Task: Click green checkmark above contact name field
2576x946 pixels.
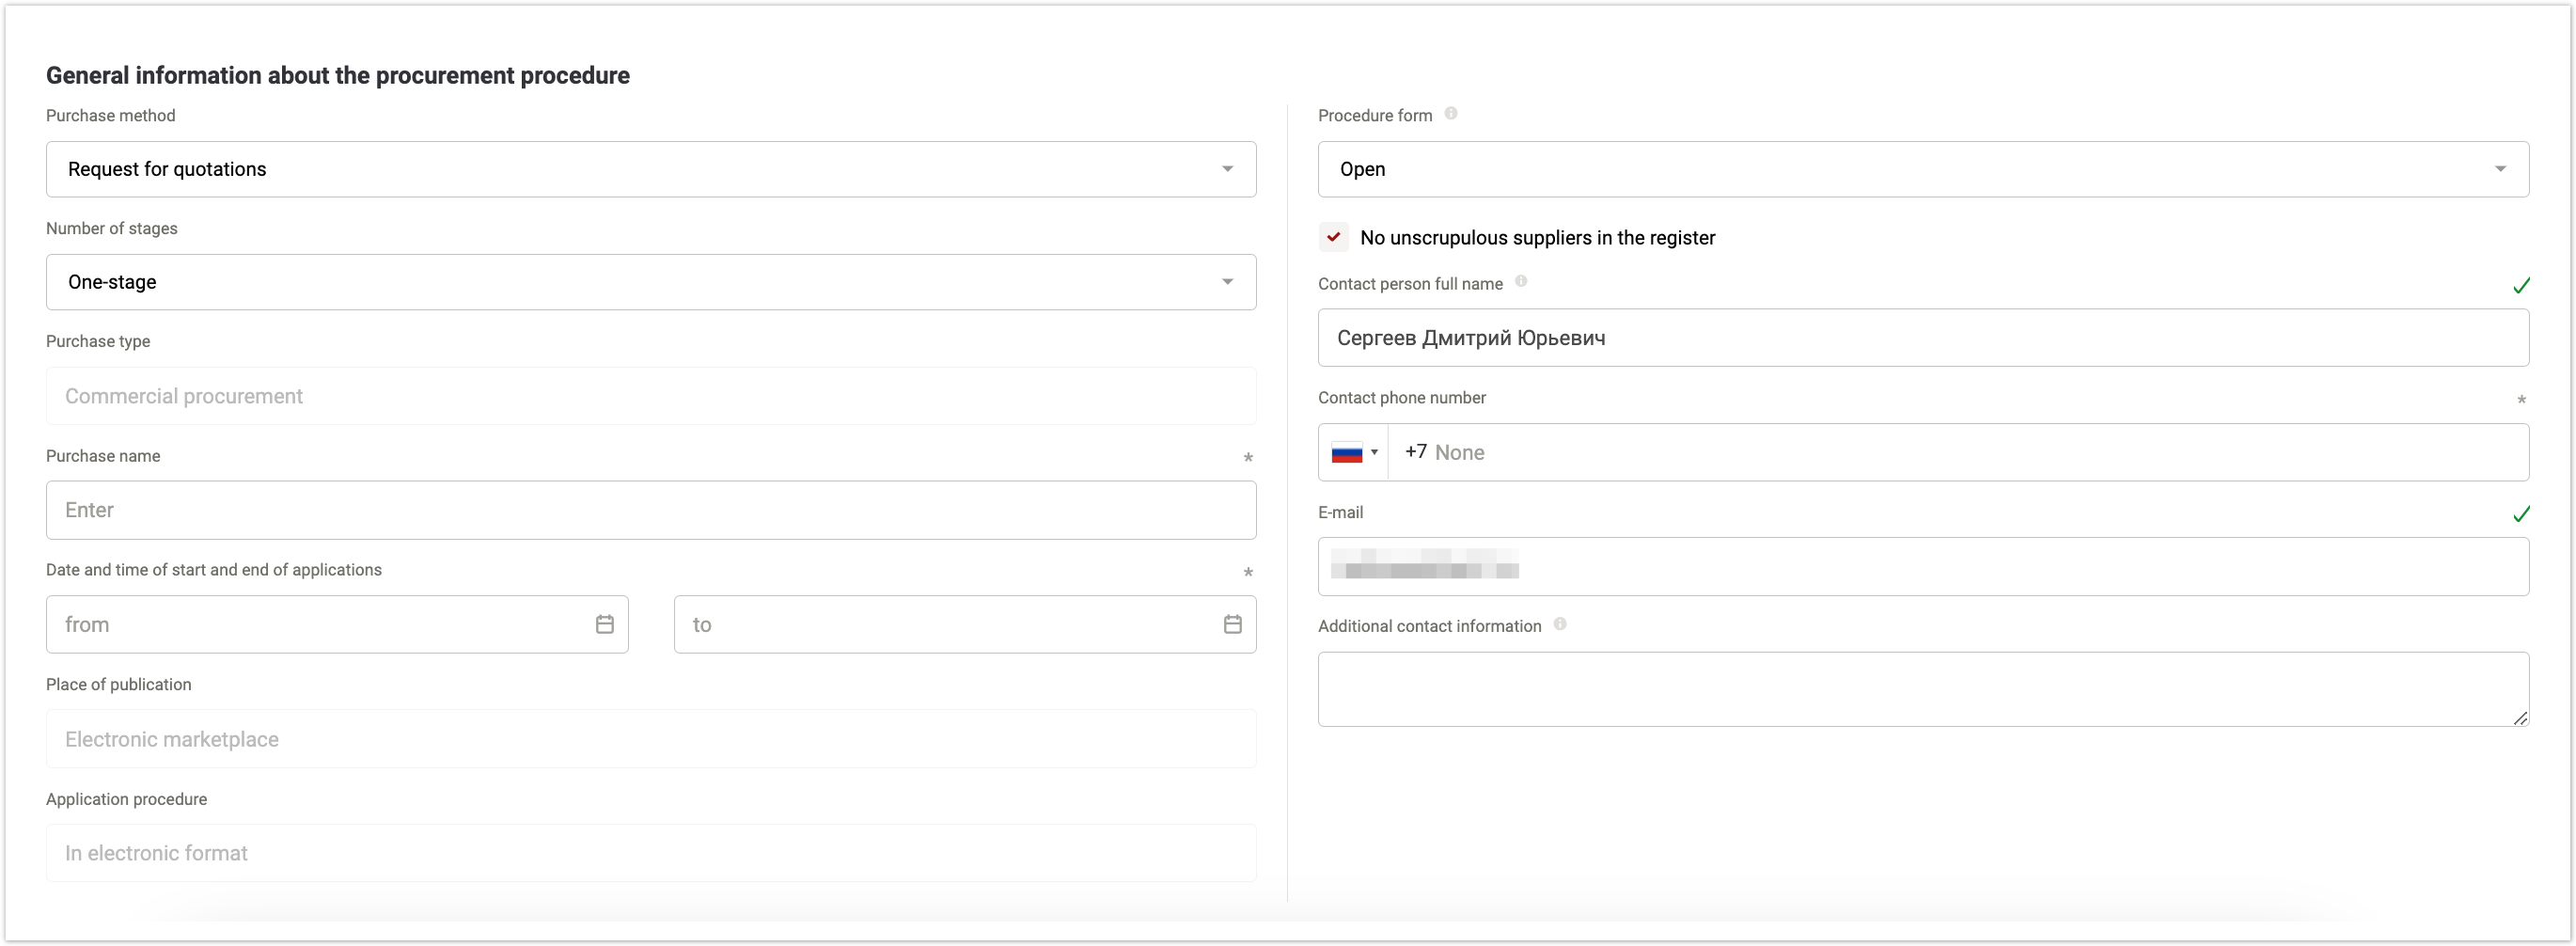Action: pyautogui.click(x=2521, y=286)
